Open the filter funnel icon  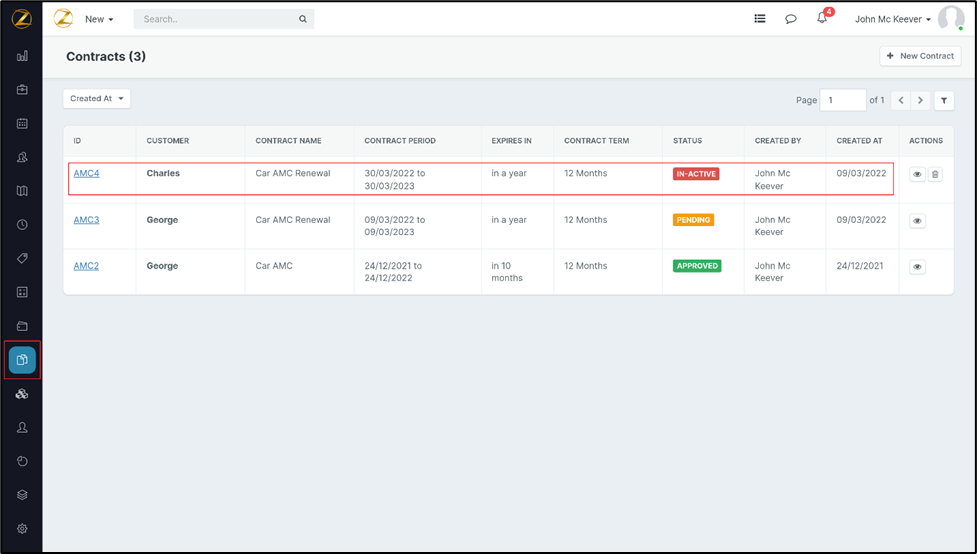[x=944, y=100]
